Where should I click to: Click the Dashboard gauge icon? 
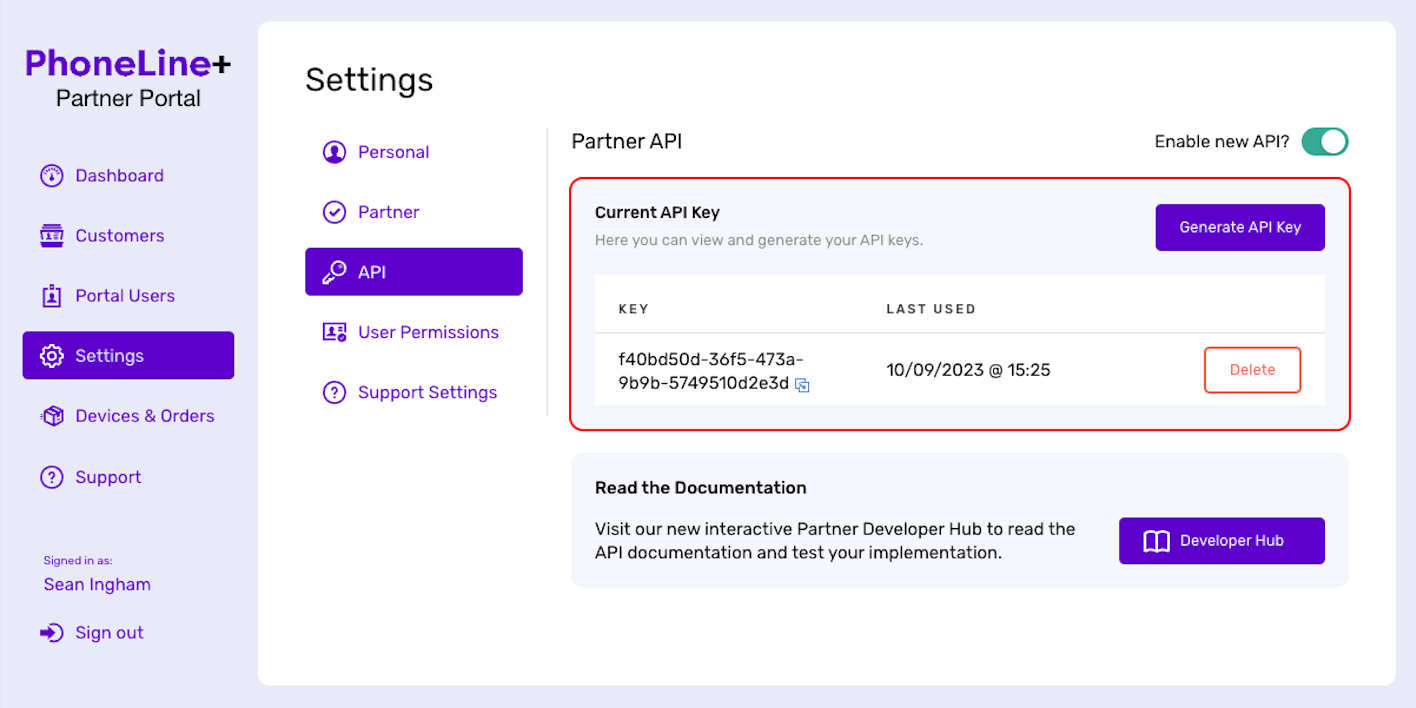click(51, 176)
